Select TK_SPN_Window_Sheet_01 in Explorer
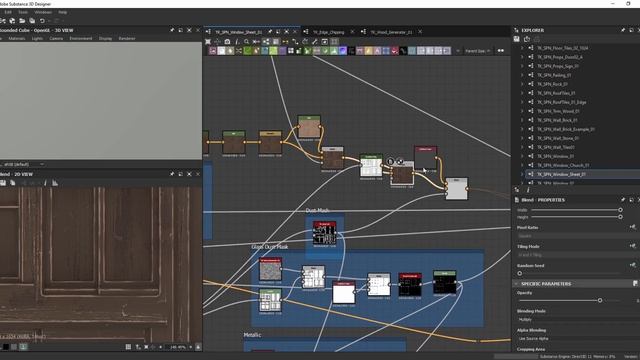The width and height of the screenshot is (640, 360). click(561, 174)
